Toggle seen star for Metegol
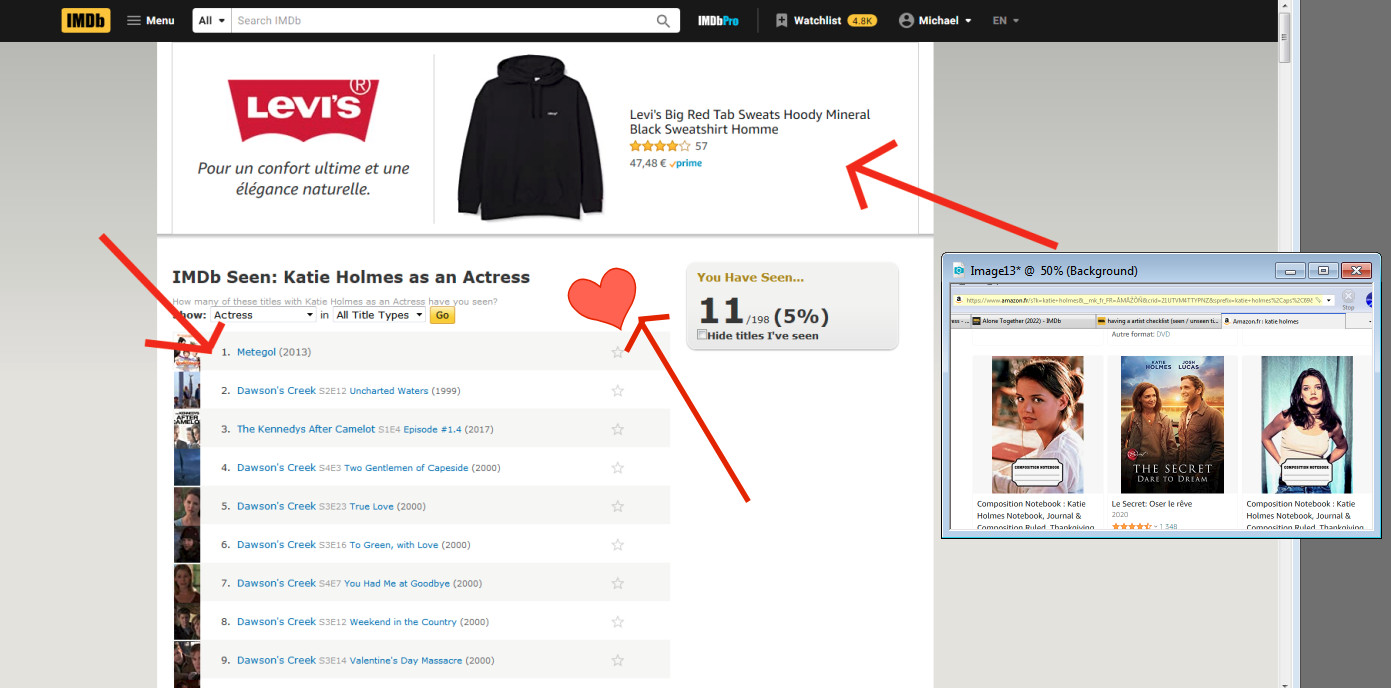Image resolution: width=1391 pixels, height=688 pixels. pyautogui.click(x=617, y=352)
